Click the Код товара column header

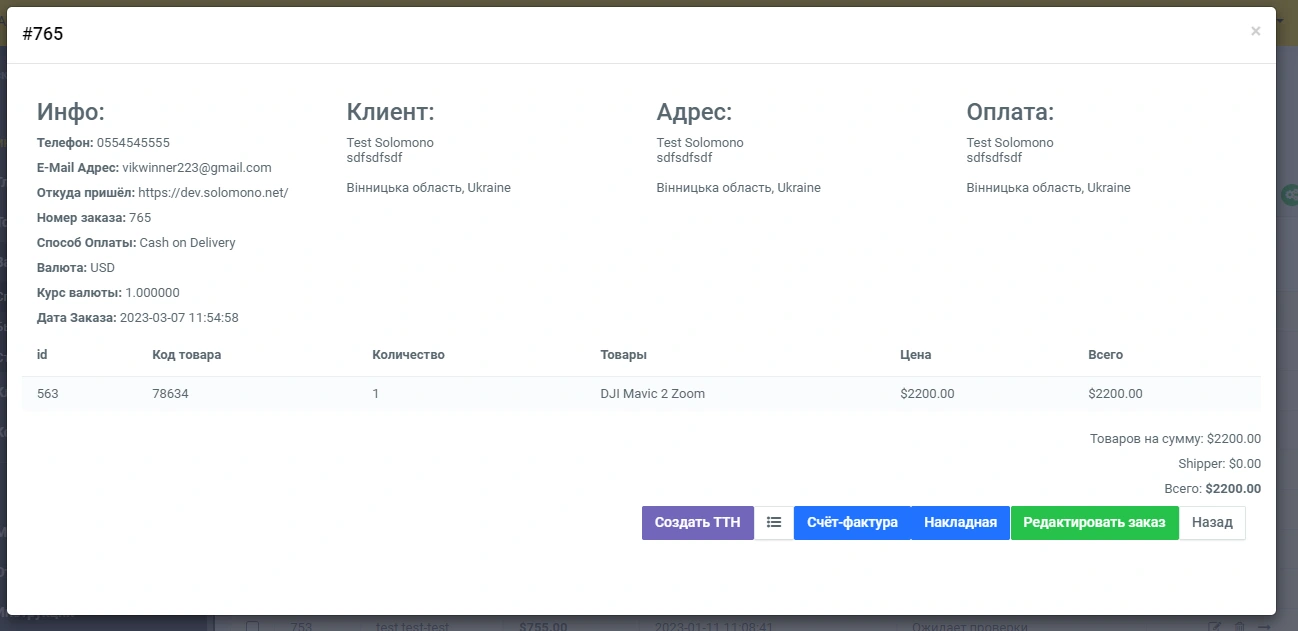(187, 355)
